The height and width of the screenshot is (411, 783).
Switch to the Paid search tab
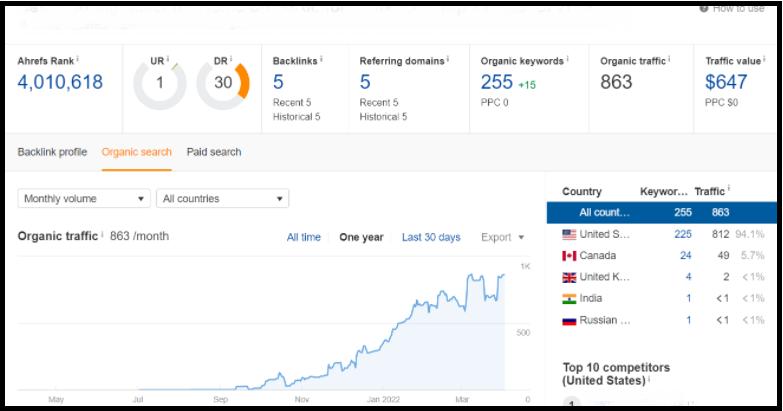(214, 152)
